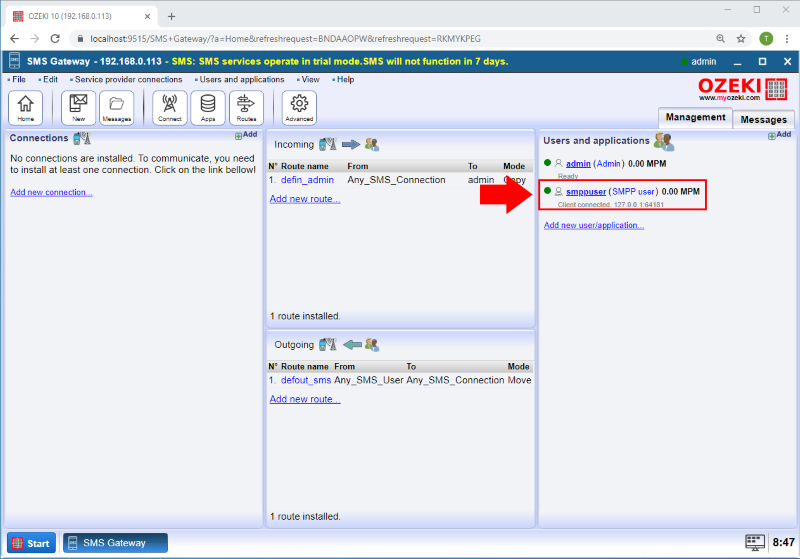The width and height of the screenshot is (800, 559).
Task: Click the Any_SMS_User cell in Outgoing table
Action: [x=368, y=380]
